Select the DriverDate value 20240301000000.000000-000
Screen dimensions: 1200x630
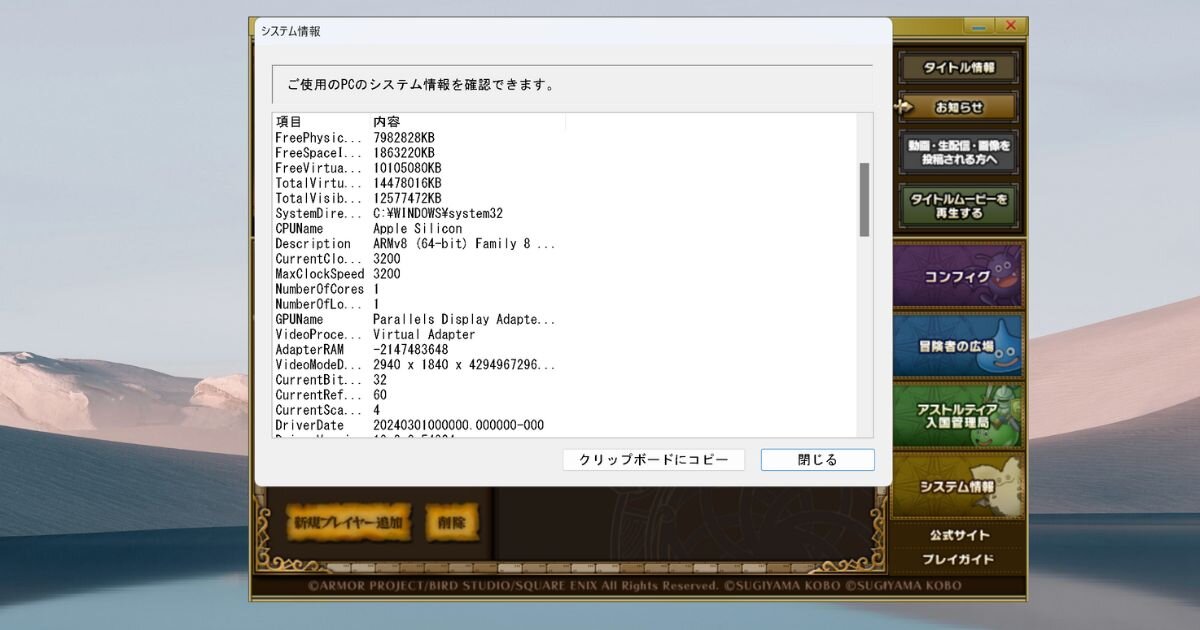tap(459, 426)
